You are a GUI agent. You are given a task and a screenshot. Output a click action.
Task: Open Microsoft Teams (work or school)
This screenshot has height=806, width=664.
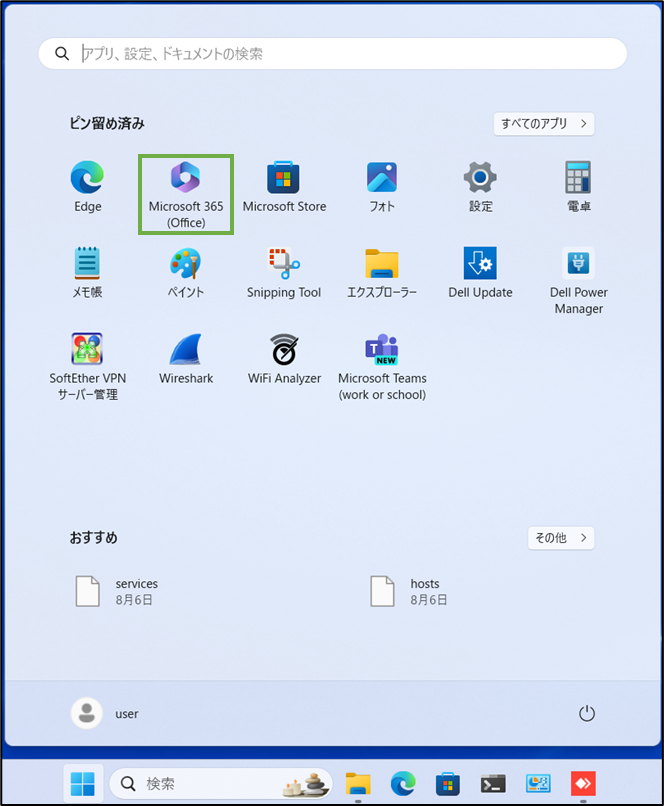(382, 367)
